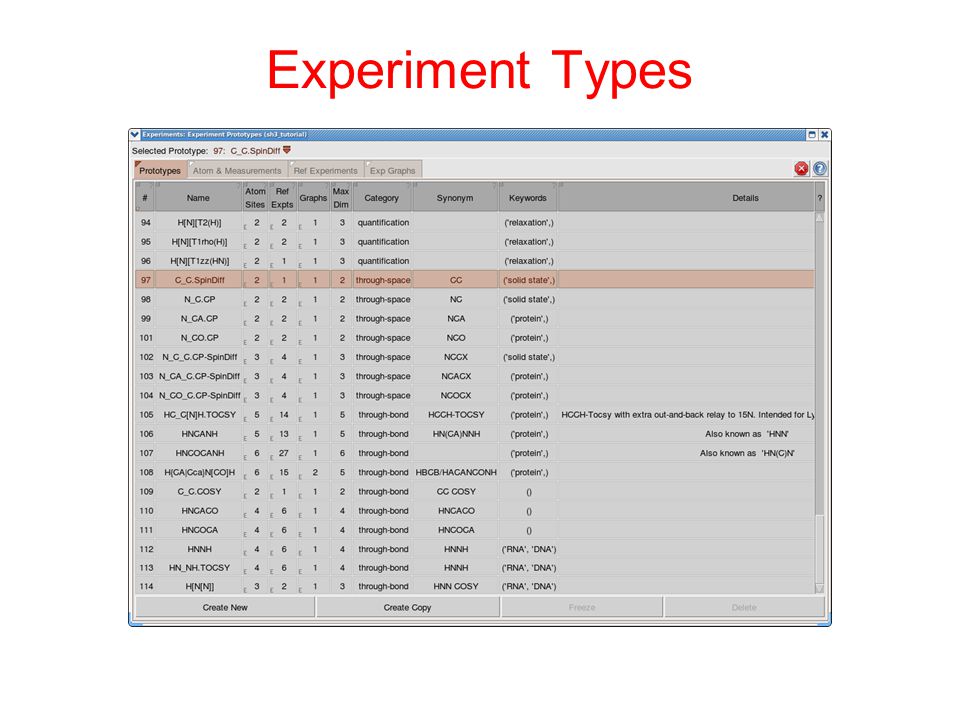Select the H[N[N]] prototype
Screen dimensions: 960x720
click(199, 587)
